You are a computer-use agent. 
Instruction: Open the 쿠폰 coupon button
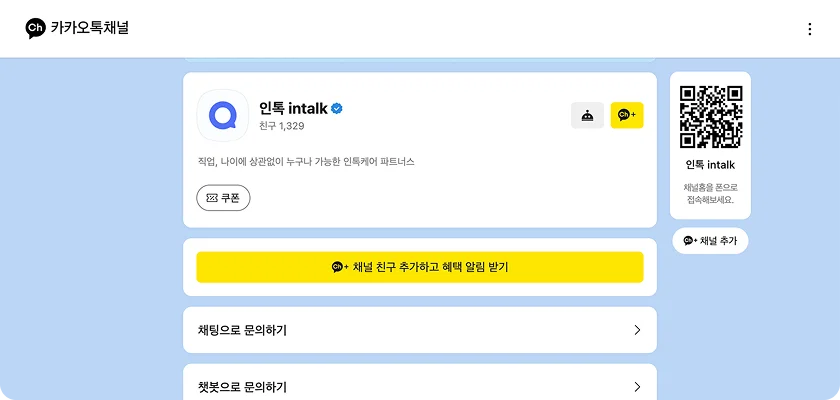coord(223,198)
